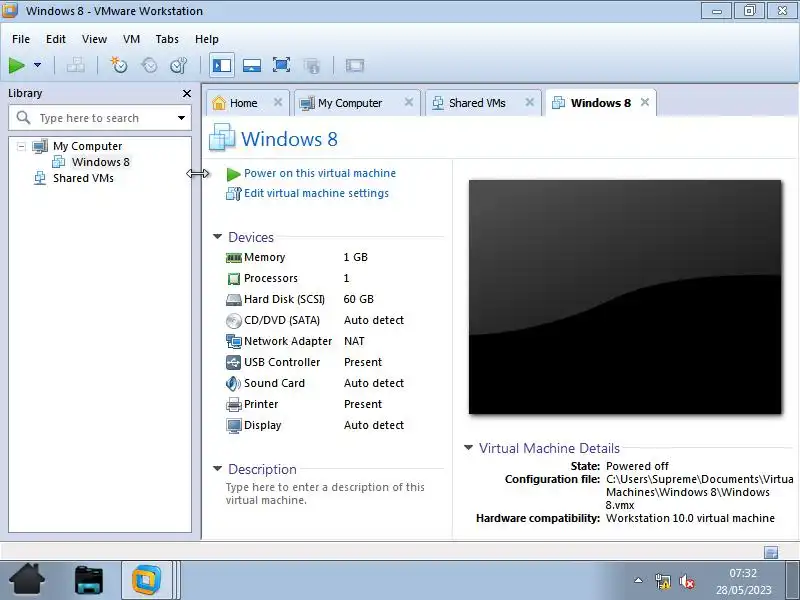The height and width of the screenshot is (600, 800).
Task: Click the Workstation 10.0 virtual machine text
Action: click(x=690, y=518)
